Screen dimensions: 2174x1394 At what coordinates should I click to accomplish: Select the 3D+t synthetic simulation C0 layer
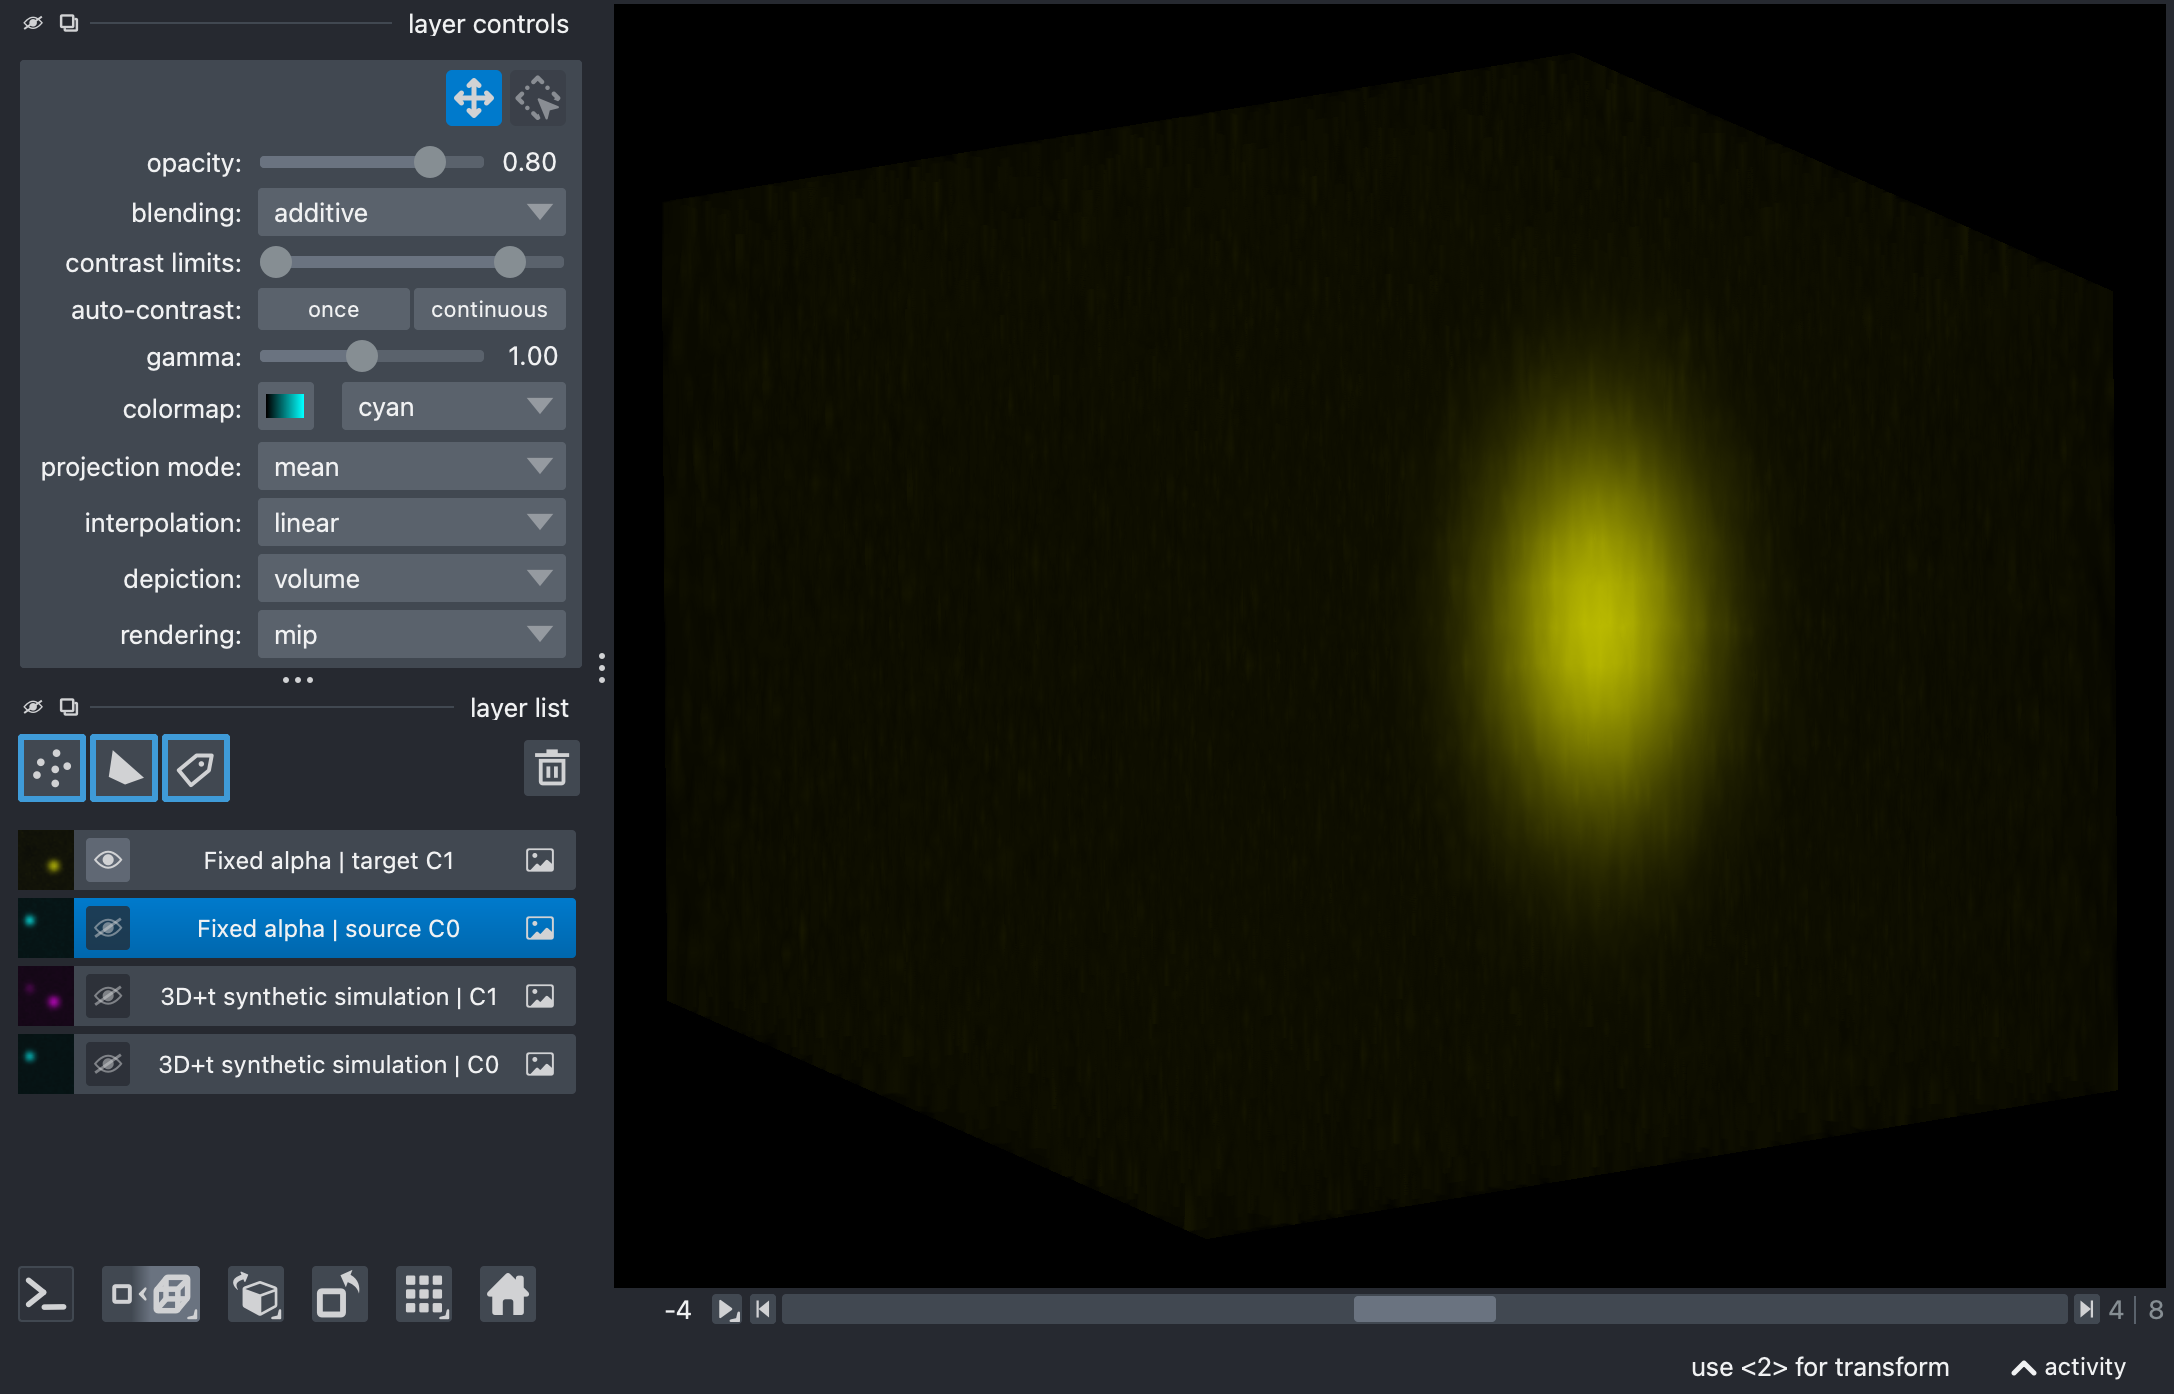tap(329, 1064)
